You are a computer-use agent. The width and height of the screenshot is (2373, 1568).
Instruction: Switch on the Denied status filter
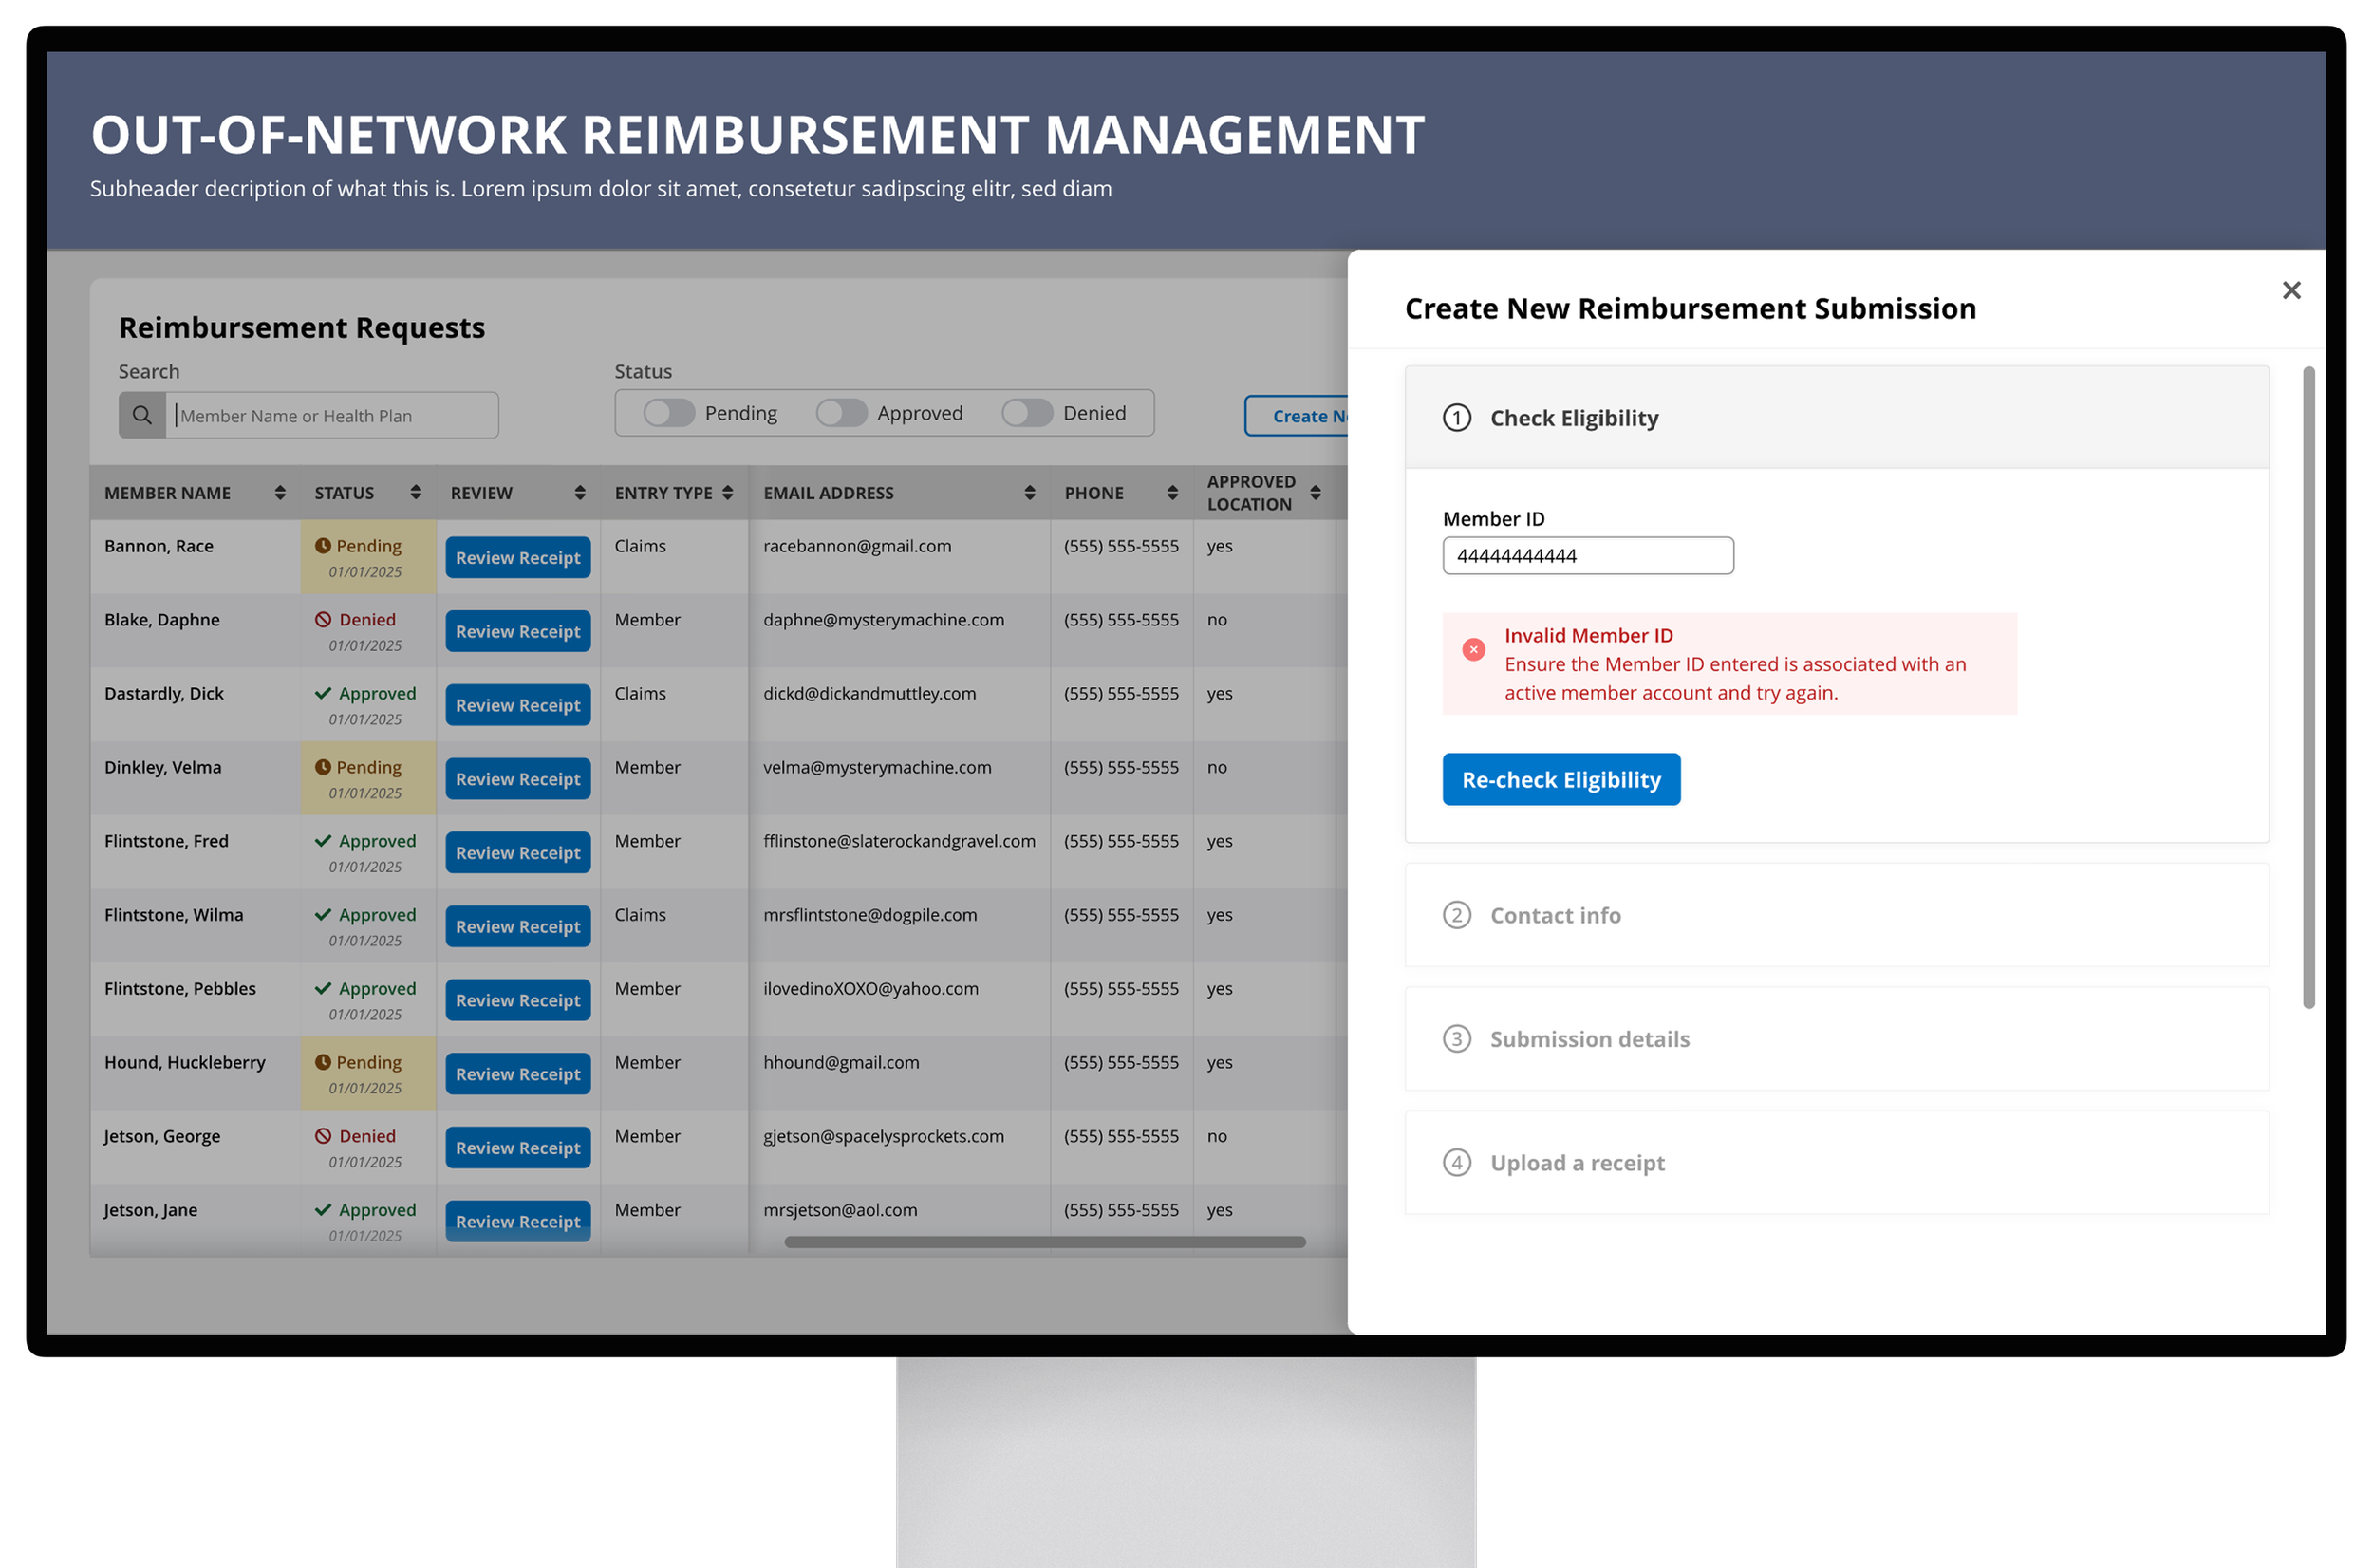[x=1027, y=413]
